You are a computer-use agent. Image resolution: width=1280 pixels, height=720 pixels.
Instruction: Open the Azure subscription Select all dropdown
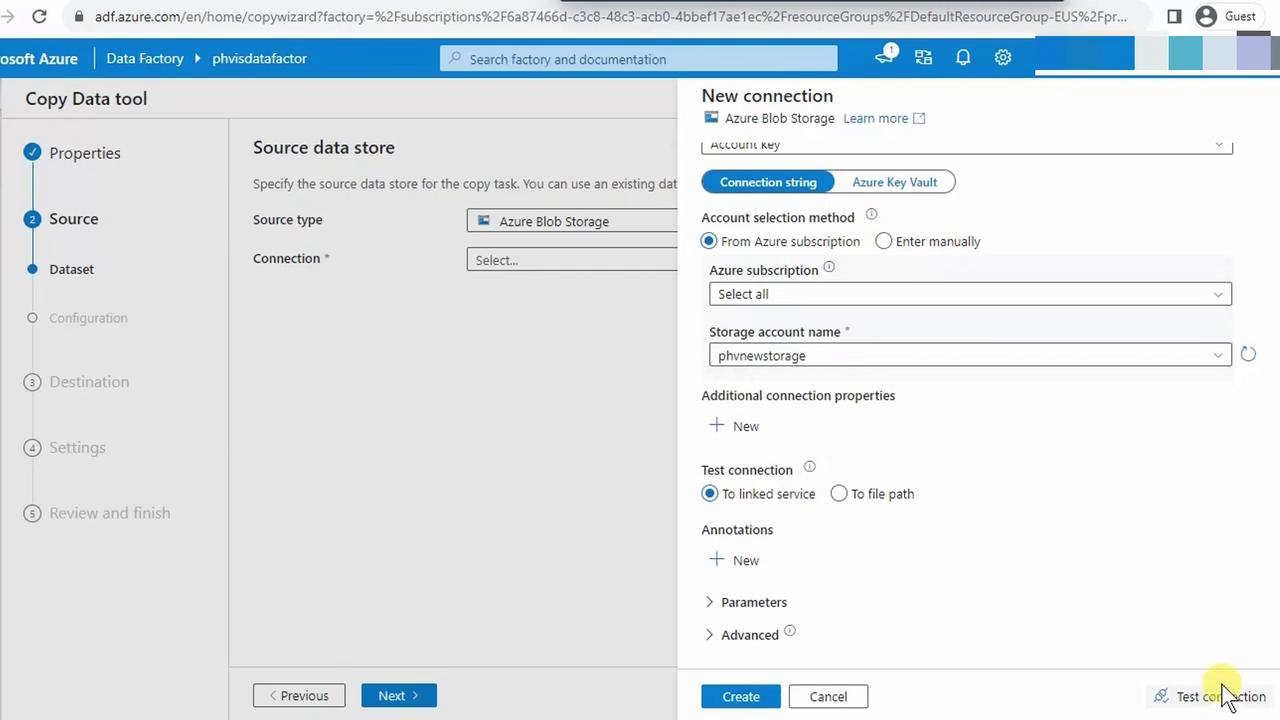pos(970,294)
